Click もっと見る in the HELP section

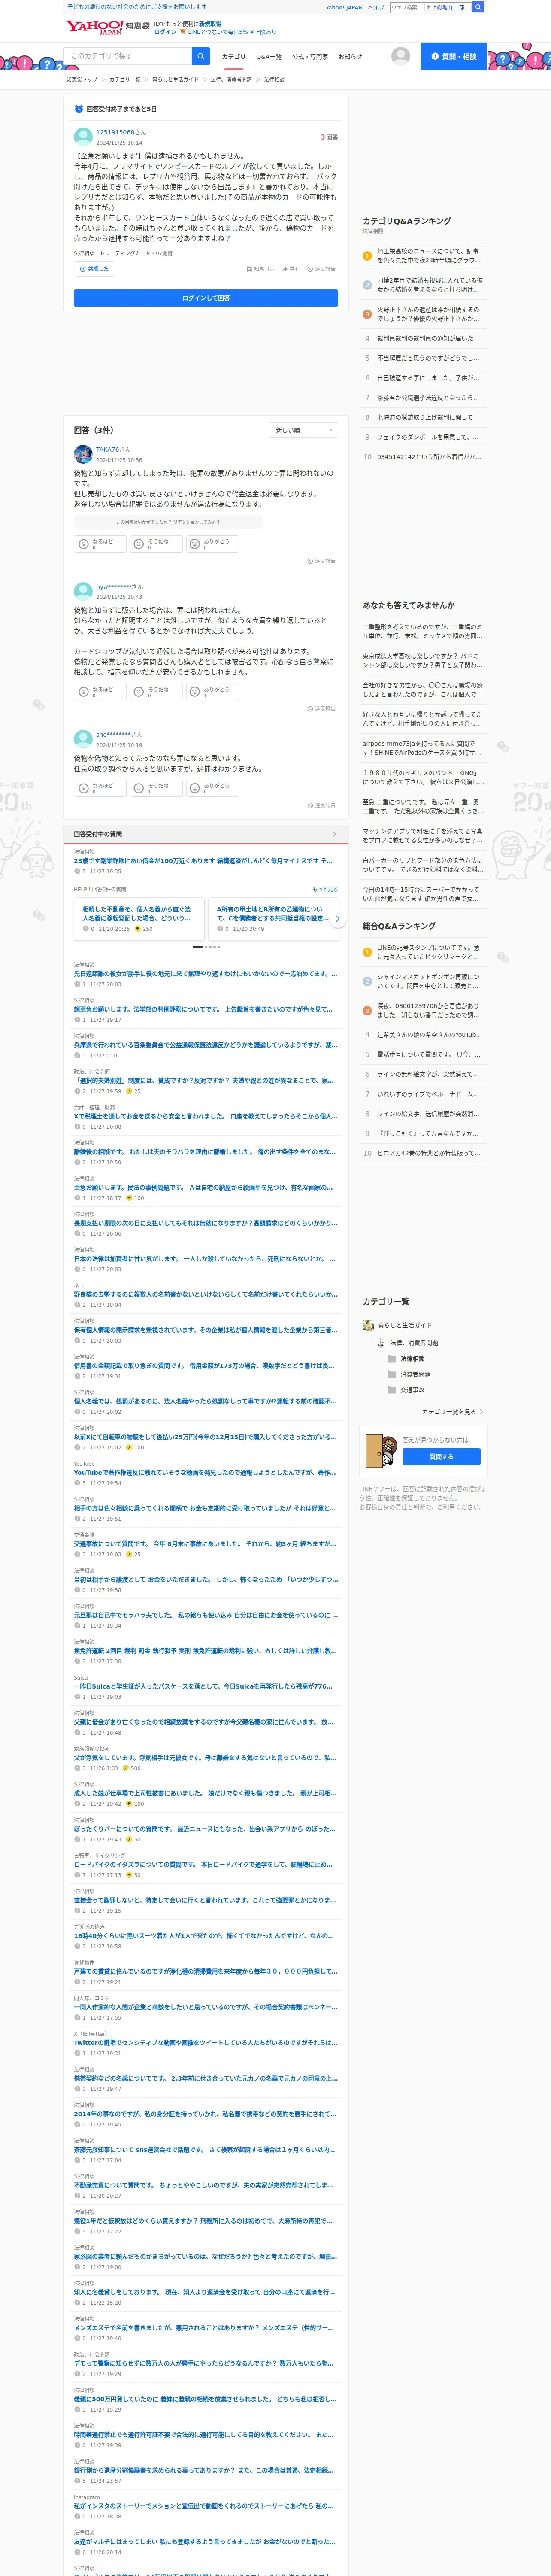tap(325, 889)
